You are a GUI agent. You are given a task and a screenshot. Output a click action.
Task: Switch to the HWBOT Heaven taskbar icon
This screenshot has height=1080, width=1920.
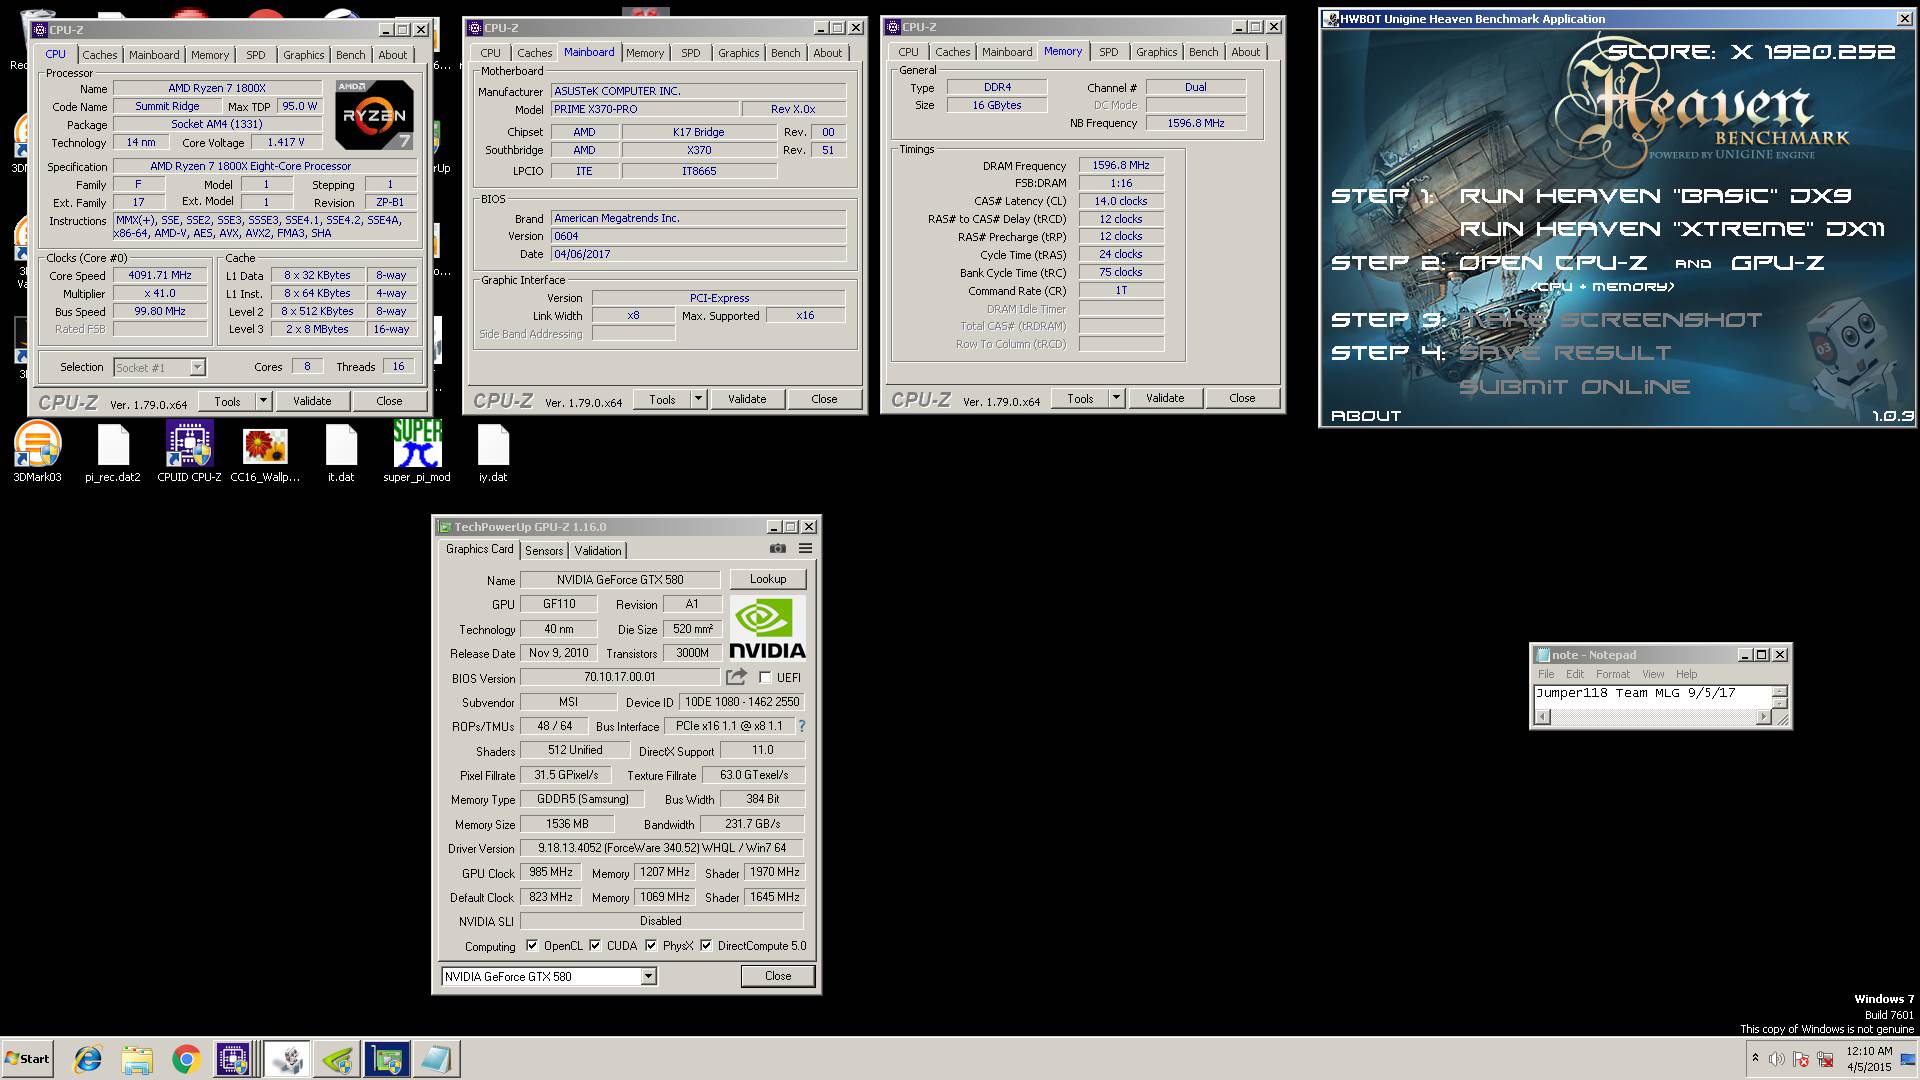point(286,1059)
